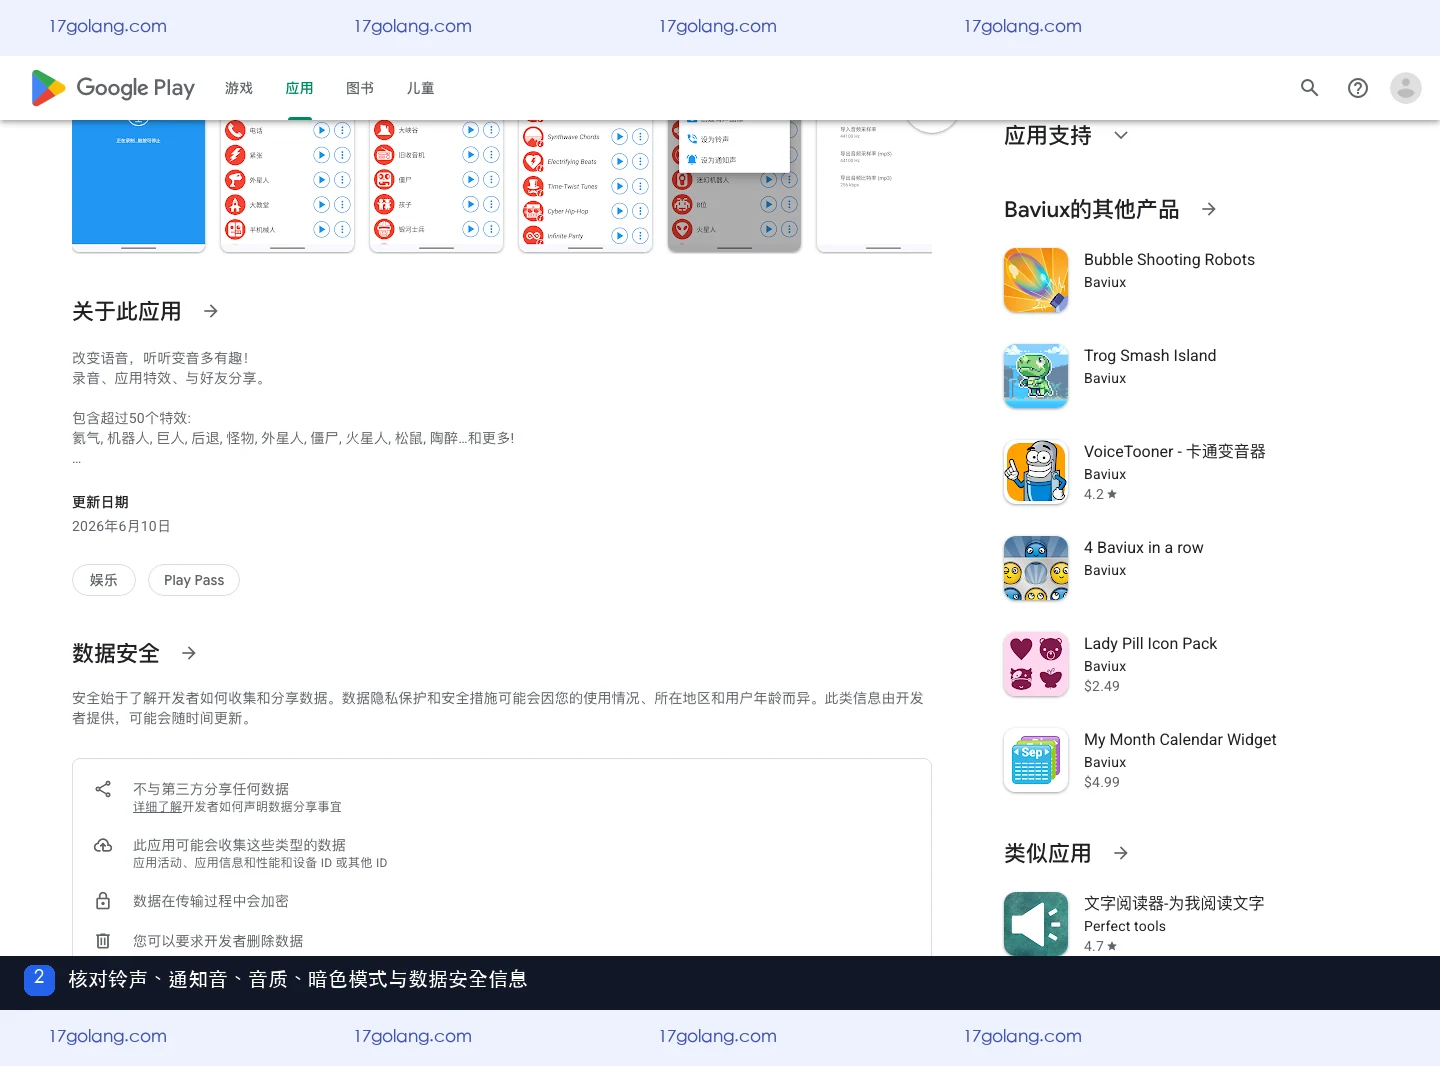Click the 2026年6月10日 update date
This screenshot has width=1440, height=1066.
(121, 526)
